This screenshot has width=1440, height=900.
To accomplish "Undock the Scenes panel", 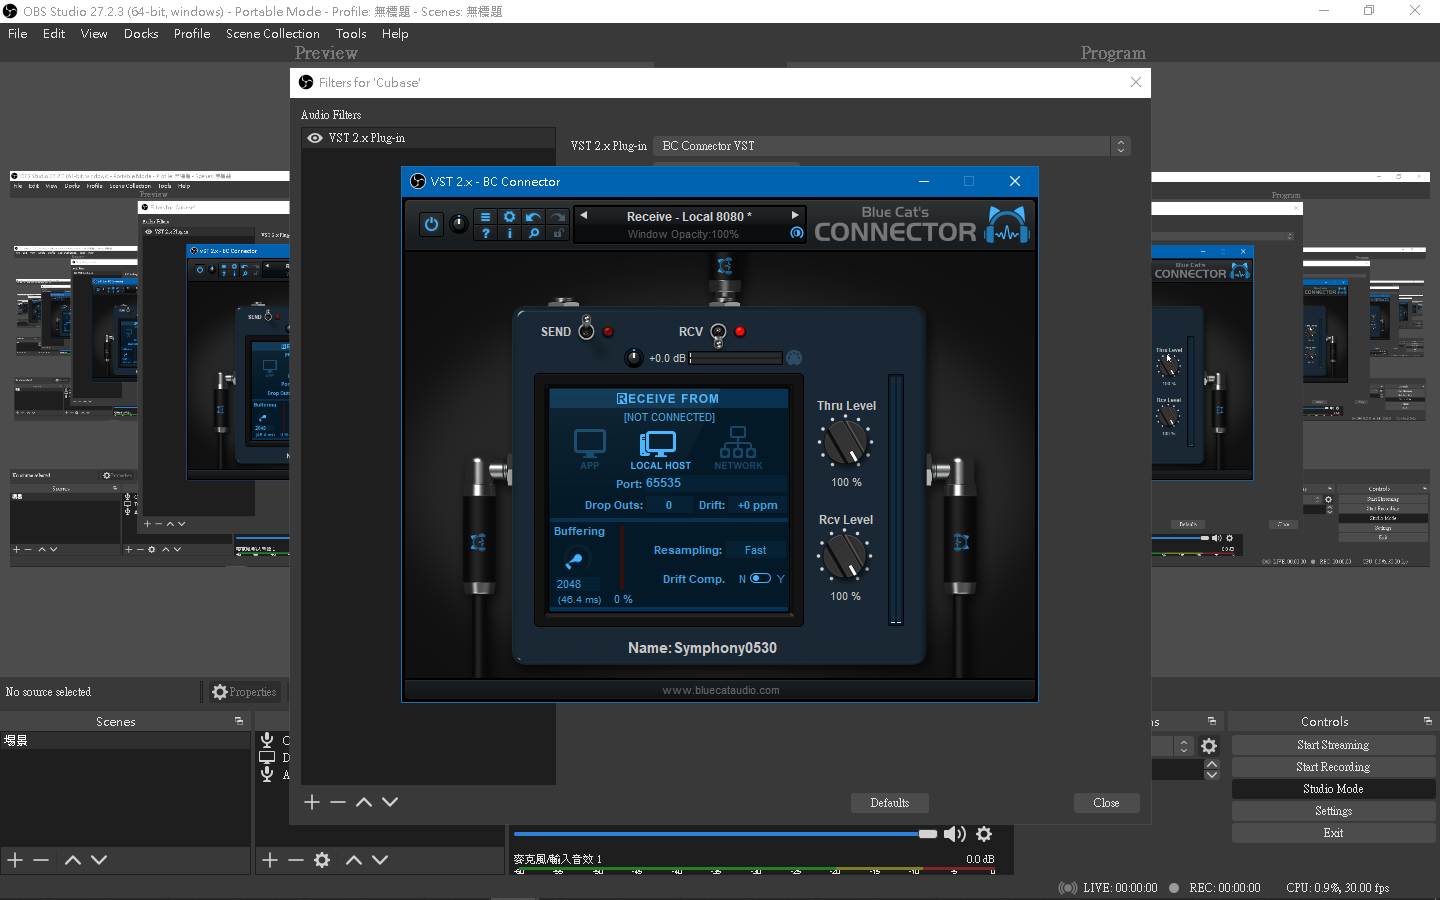I will [x=239, y=721].
